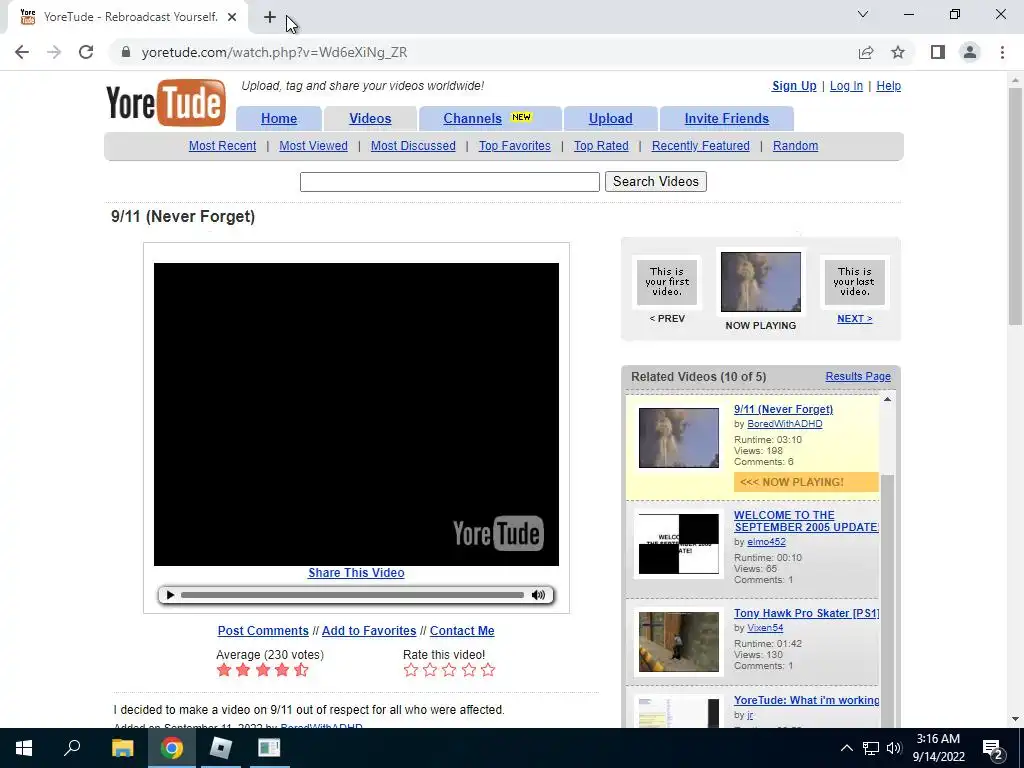Image resolution: width=1024 pixels, height=768 pixels.
Task: Open the Tony Hawk Pro Skater video thumbnail
Action: pos(679,642)
